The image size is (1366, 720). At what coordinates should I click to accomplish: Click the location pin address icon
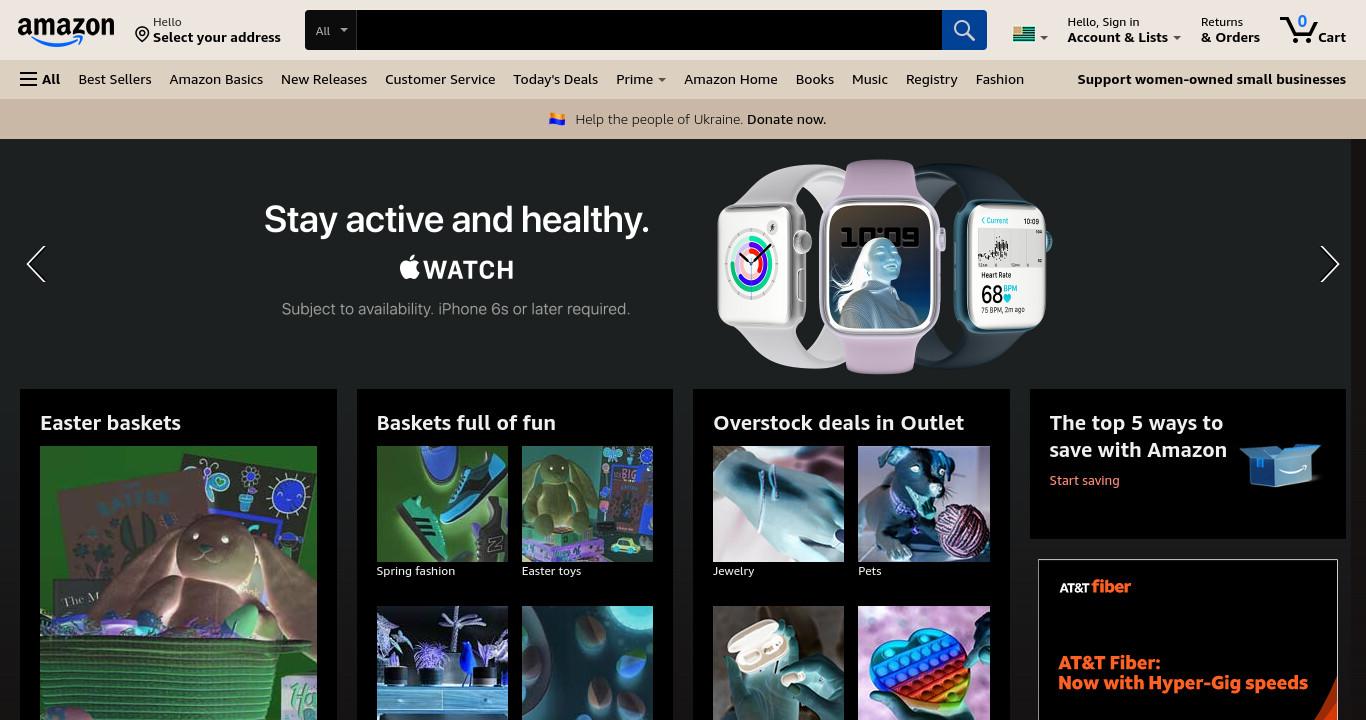click(142, 34)
